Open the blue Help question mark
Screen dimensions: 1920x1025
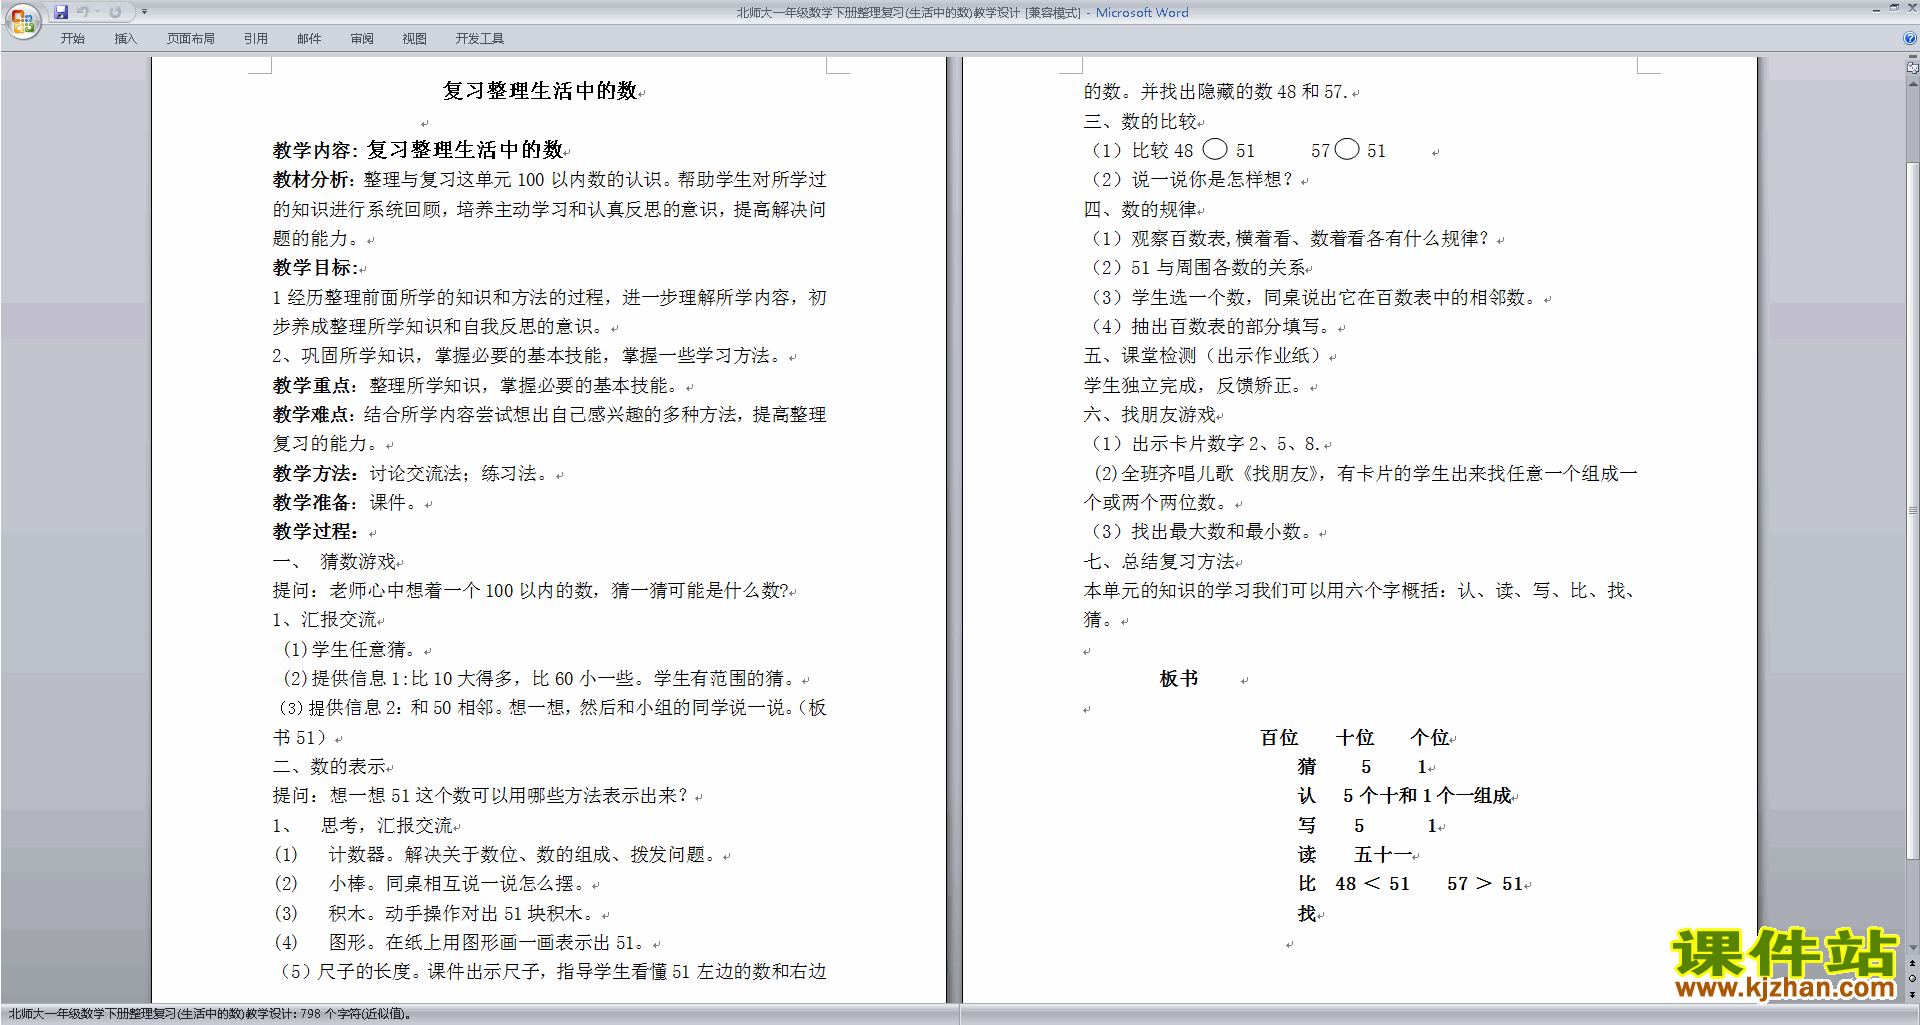coord(1910,38)
